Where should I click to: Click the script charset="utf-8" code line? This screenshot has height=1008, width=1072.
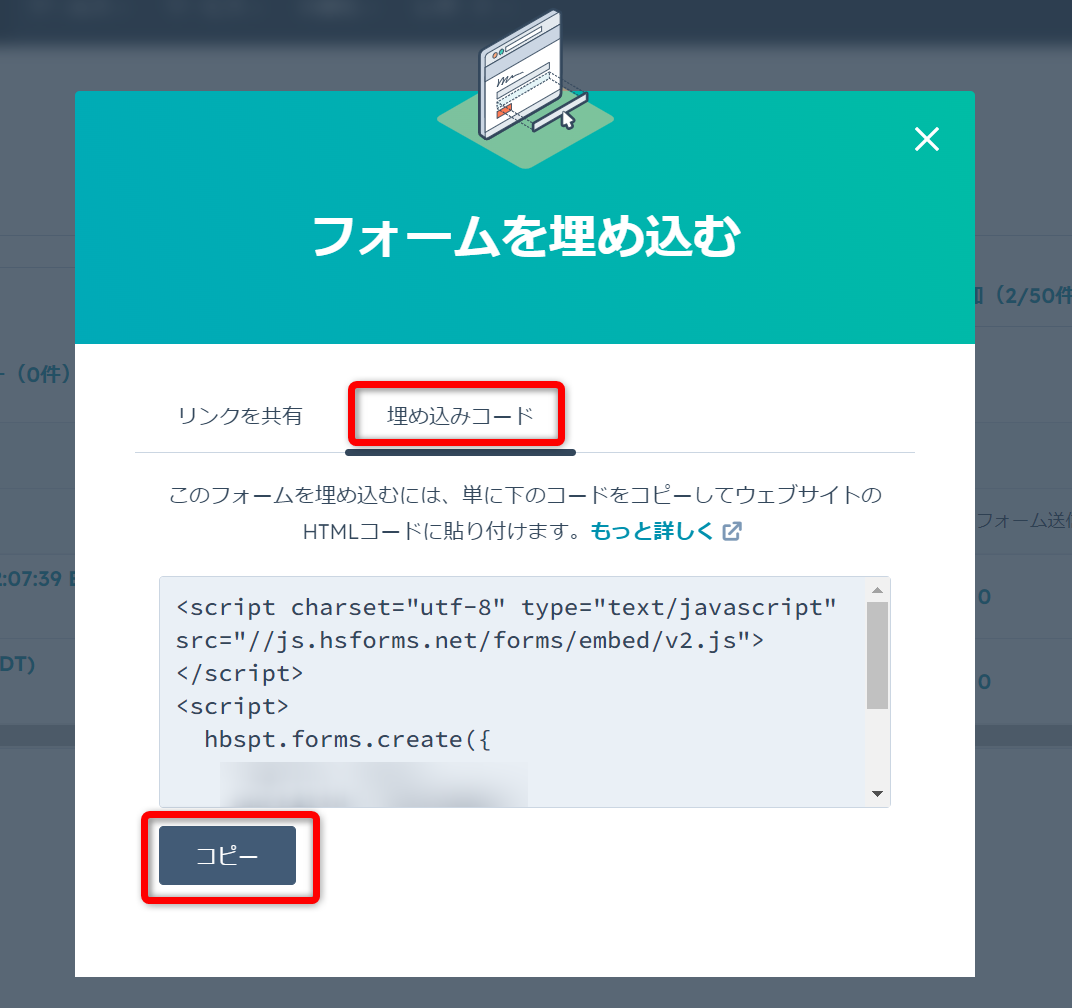507,608
